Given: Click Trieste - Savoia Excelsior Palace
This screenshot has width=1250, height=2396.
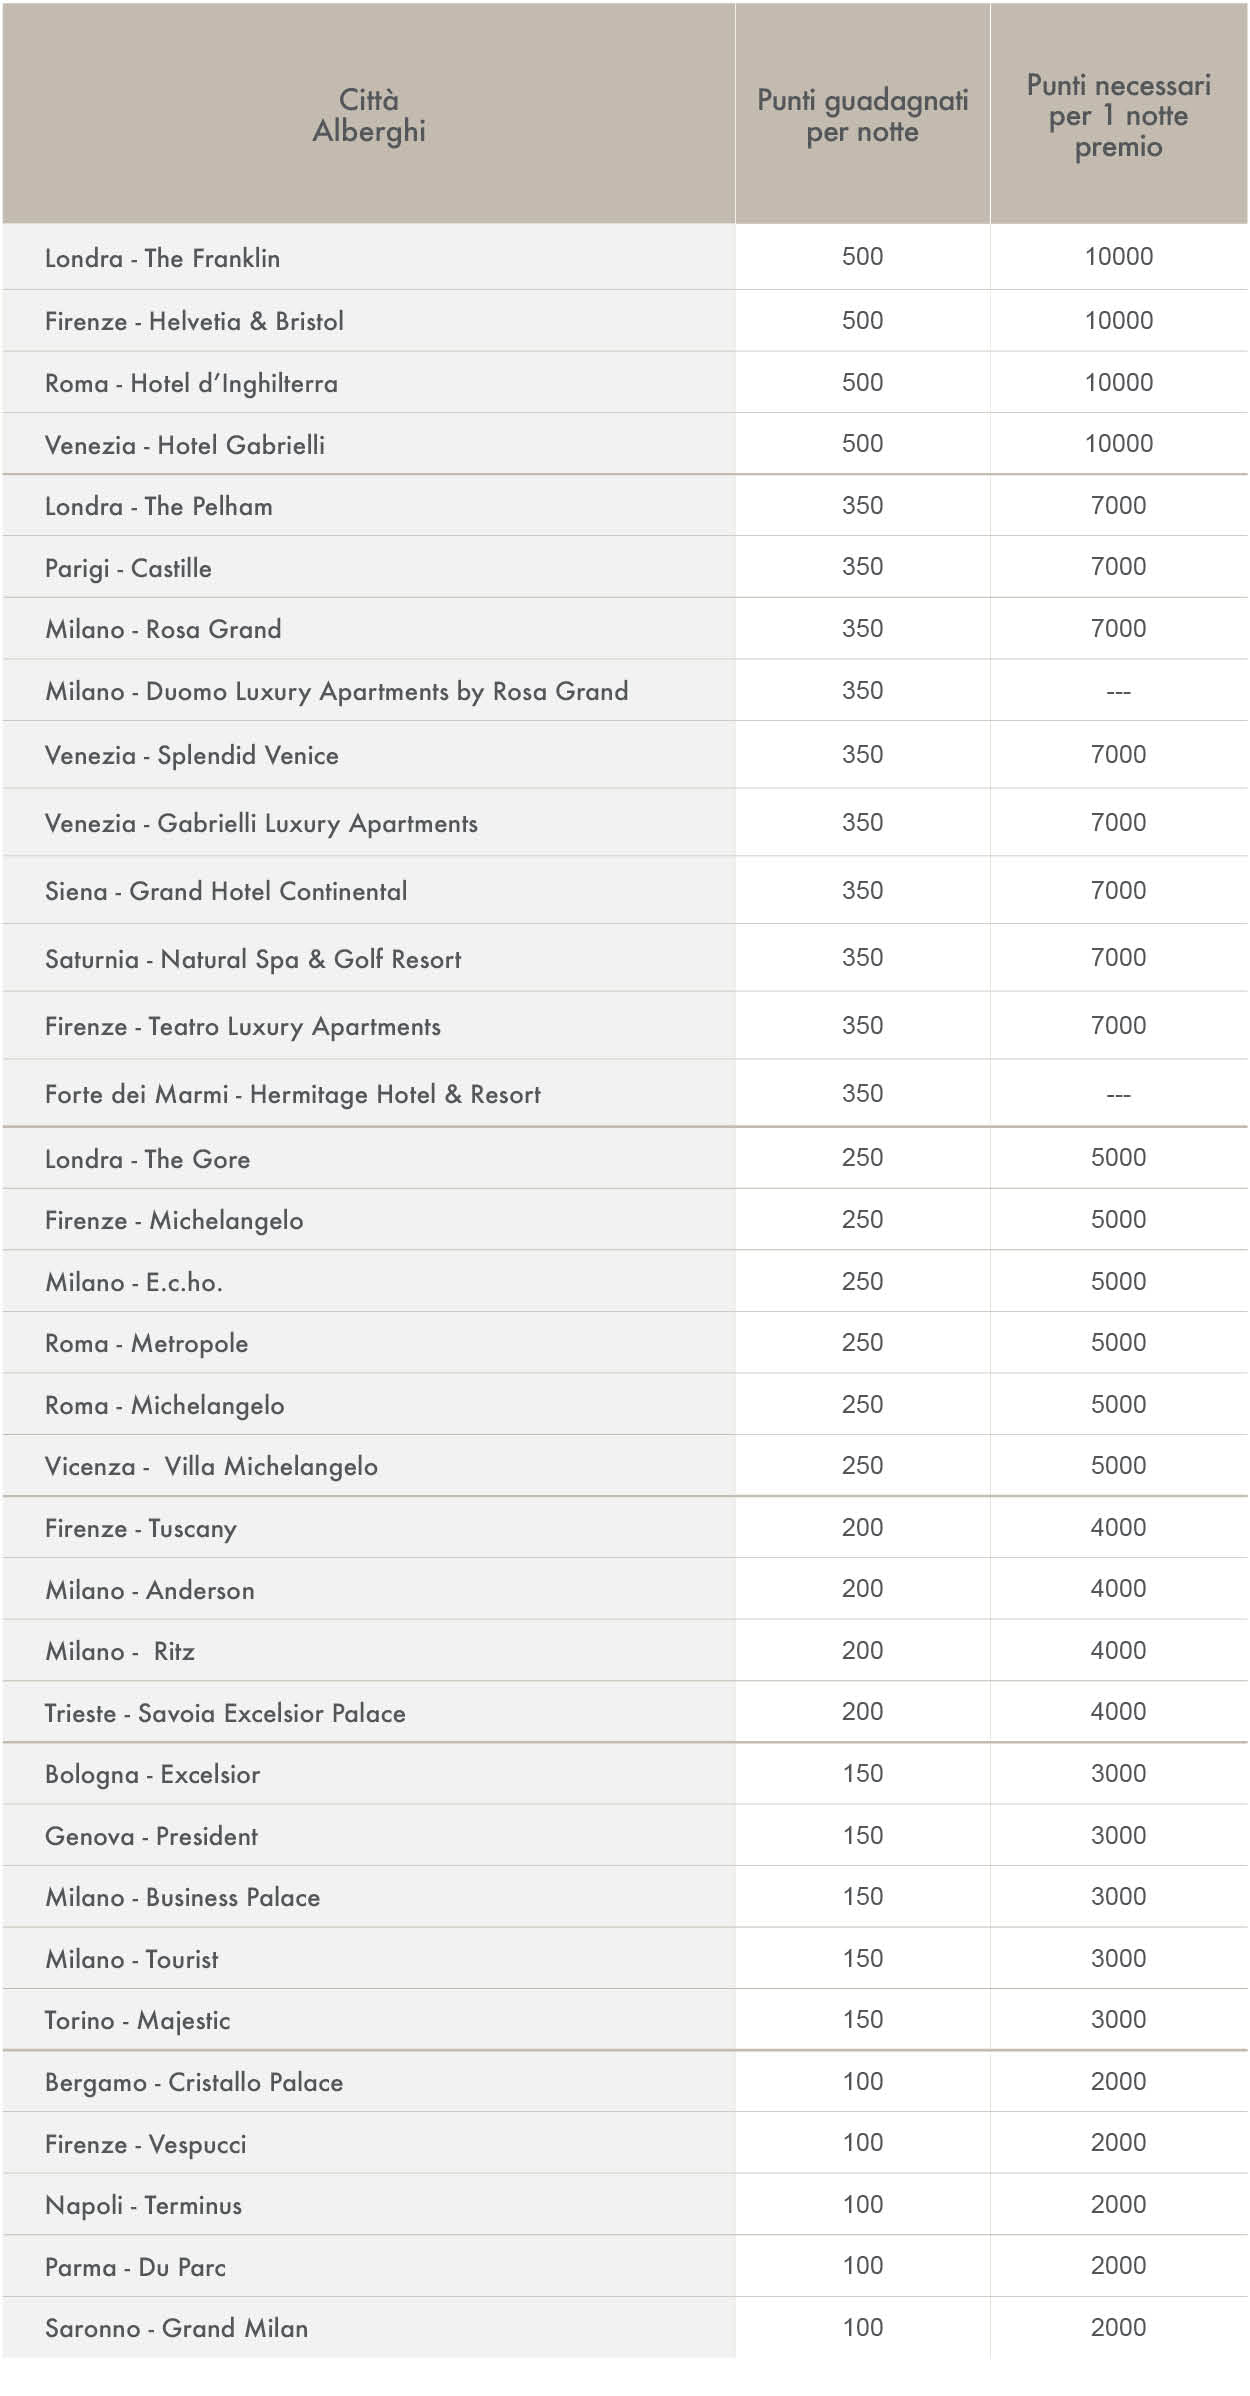Looking at the screenshot, I should (x=225, y=1713).
